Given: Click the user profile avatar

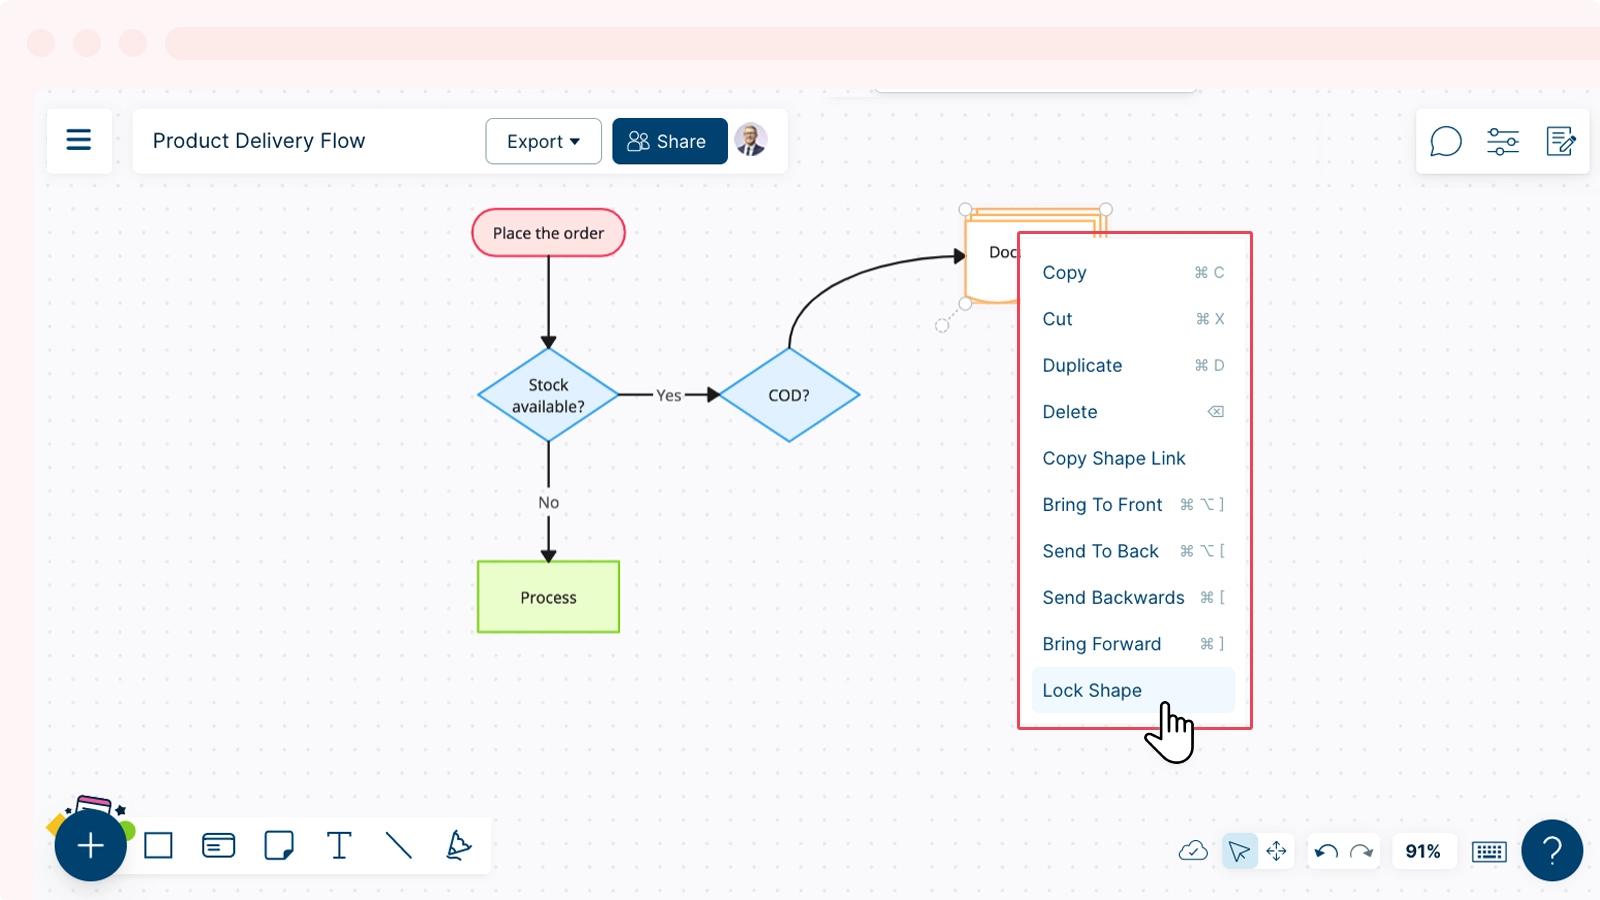Looking at the screenshot, I should point(751,140).
